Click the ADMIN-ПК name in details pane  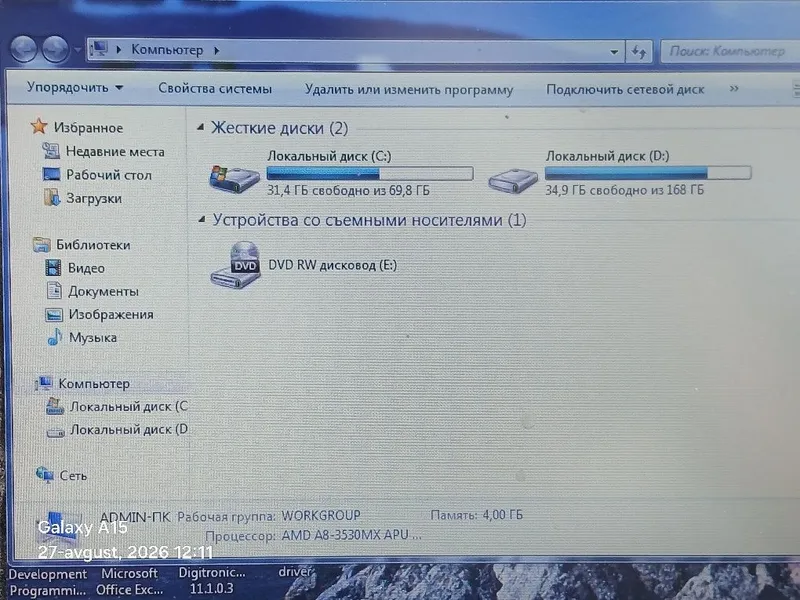coord(135,516)
